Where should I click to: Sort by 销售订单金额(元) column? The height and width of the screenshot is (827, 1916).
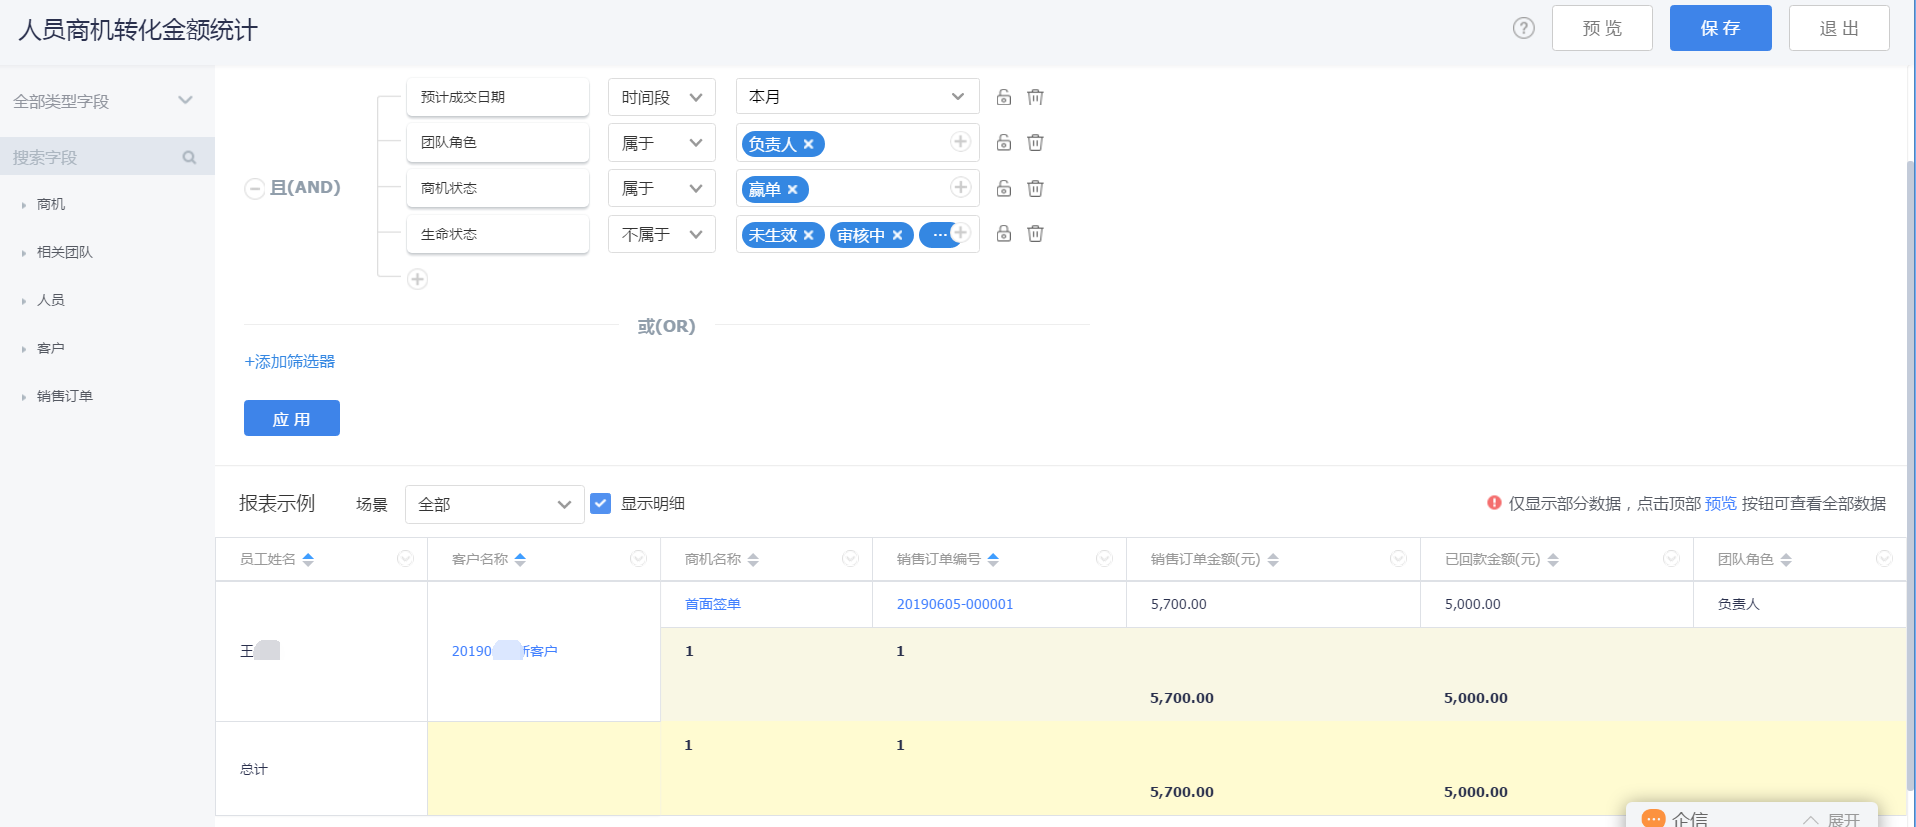1273,559
